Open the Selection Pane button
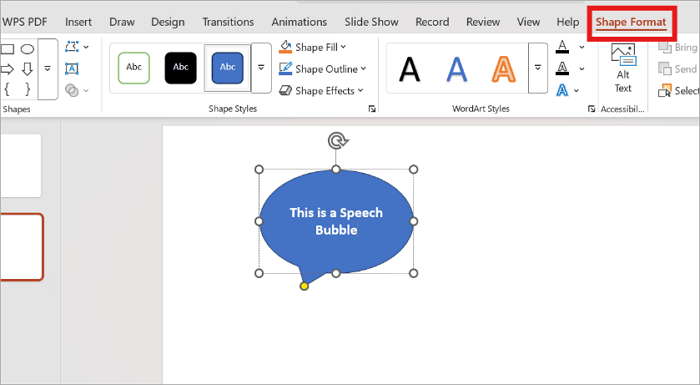 point(678,91)
